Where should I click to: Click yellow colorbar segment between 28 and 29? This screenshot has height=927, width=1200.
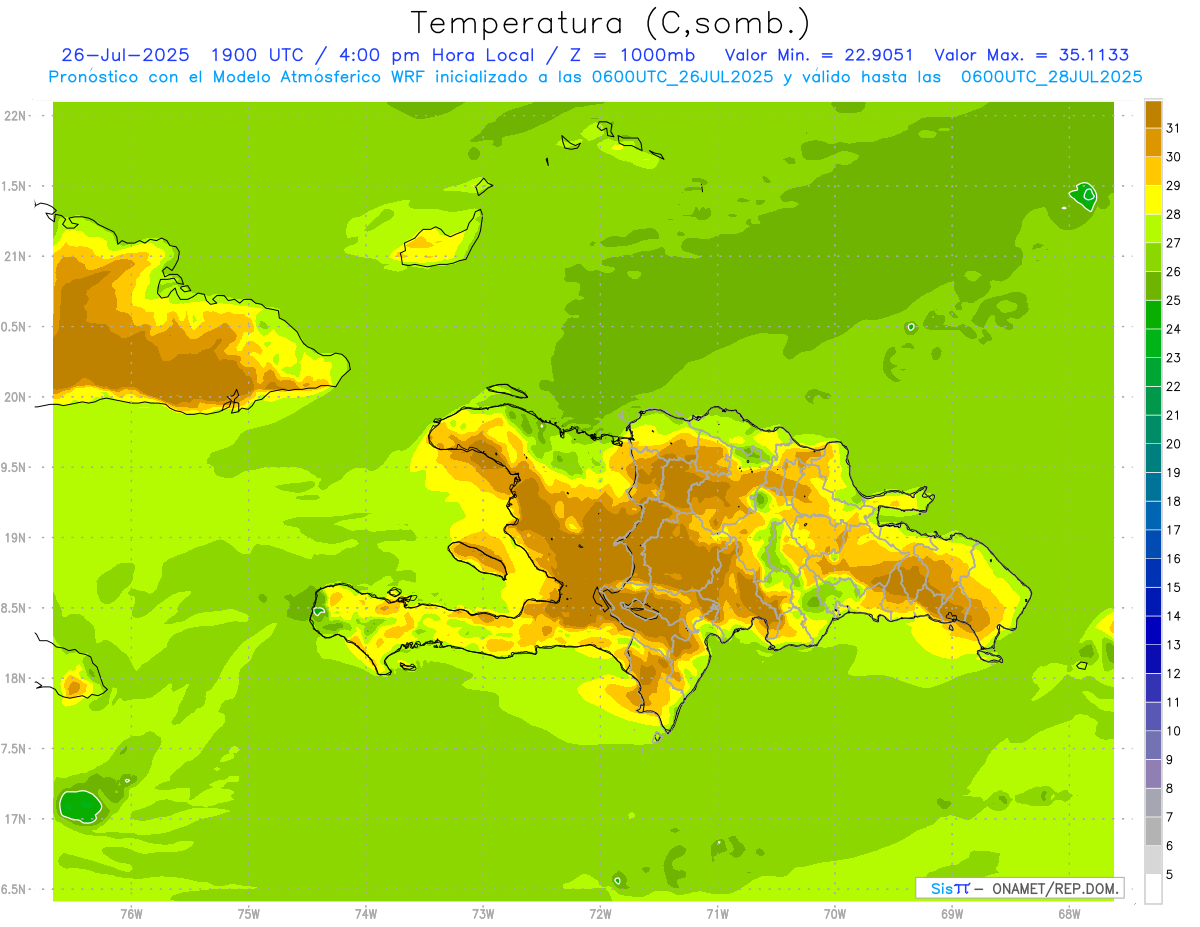pos(1153,199)
